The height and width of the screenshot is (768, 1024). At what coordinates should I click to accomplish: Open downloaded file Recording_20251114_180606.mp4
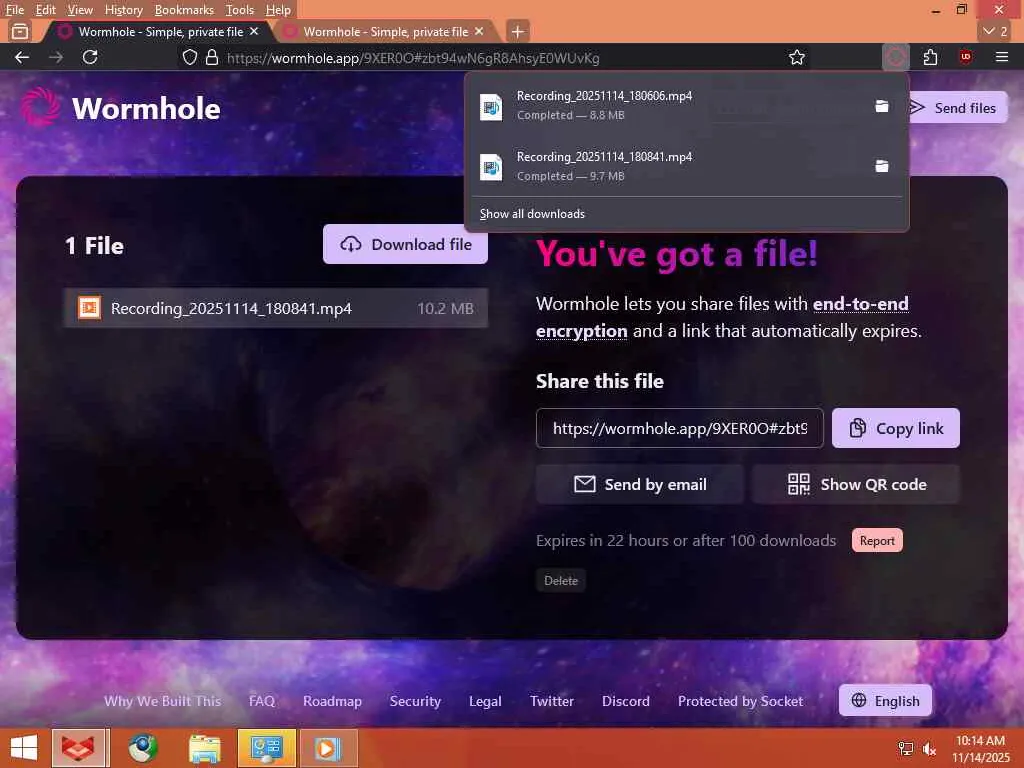click(x=669, y=105)
